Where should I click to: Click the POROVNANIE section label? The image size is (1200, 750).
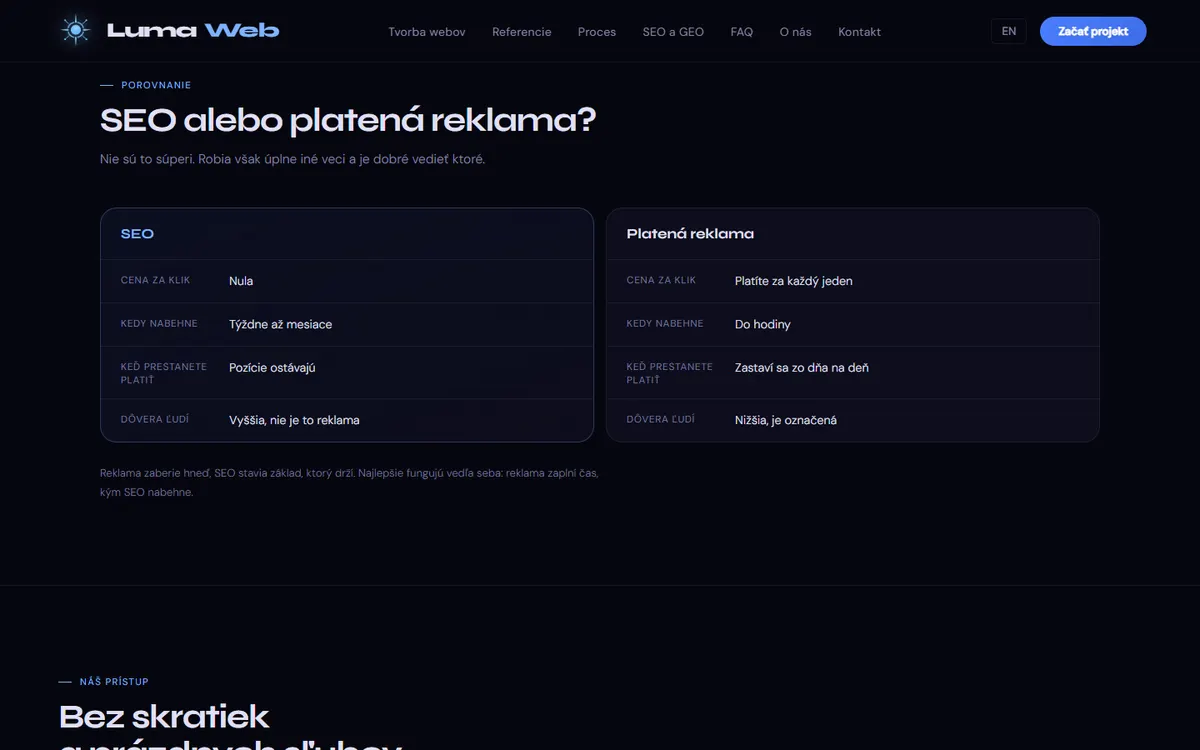(x=156, y=85)
